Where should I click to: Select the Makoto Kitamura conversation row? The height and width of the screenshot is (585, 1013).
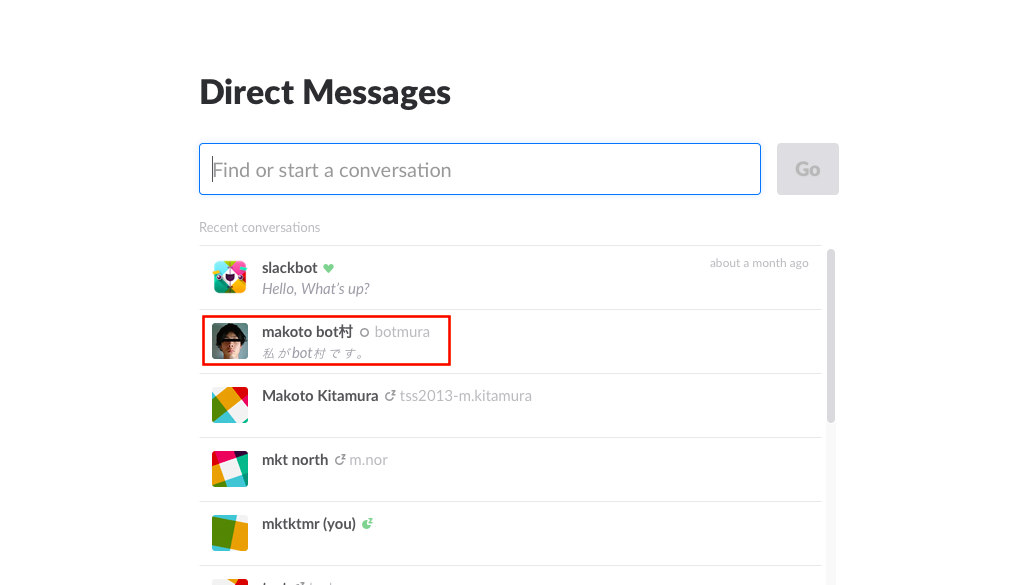[x=510, y=405]
